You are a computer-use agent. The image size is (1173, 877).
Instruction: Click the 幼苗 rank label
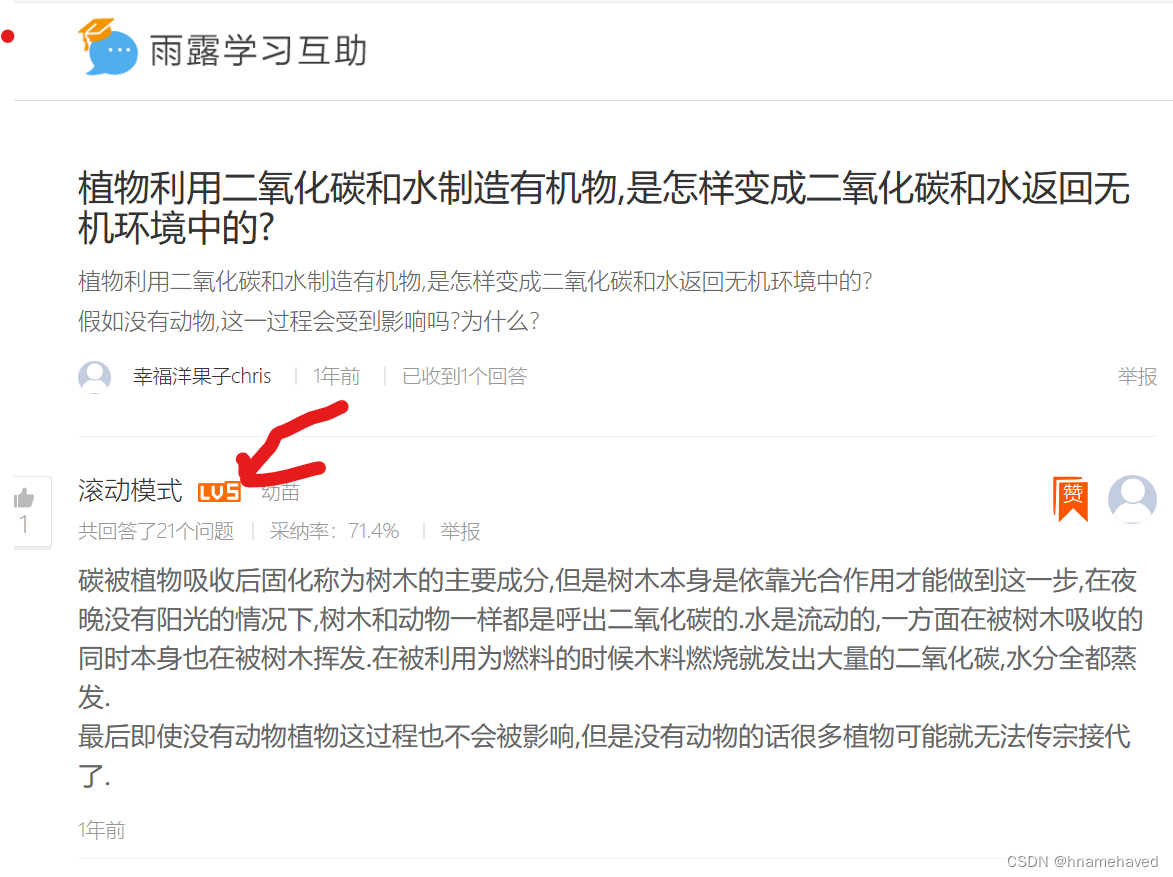pyautogui.click(x=281, y=492)
